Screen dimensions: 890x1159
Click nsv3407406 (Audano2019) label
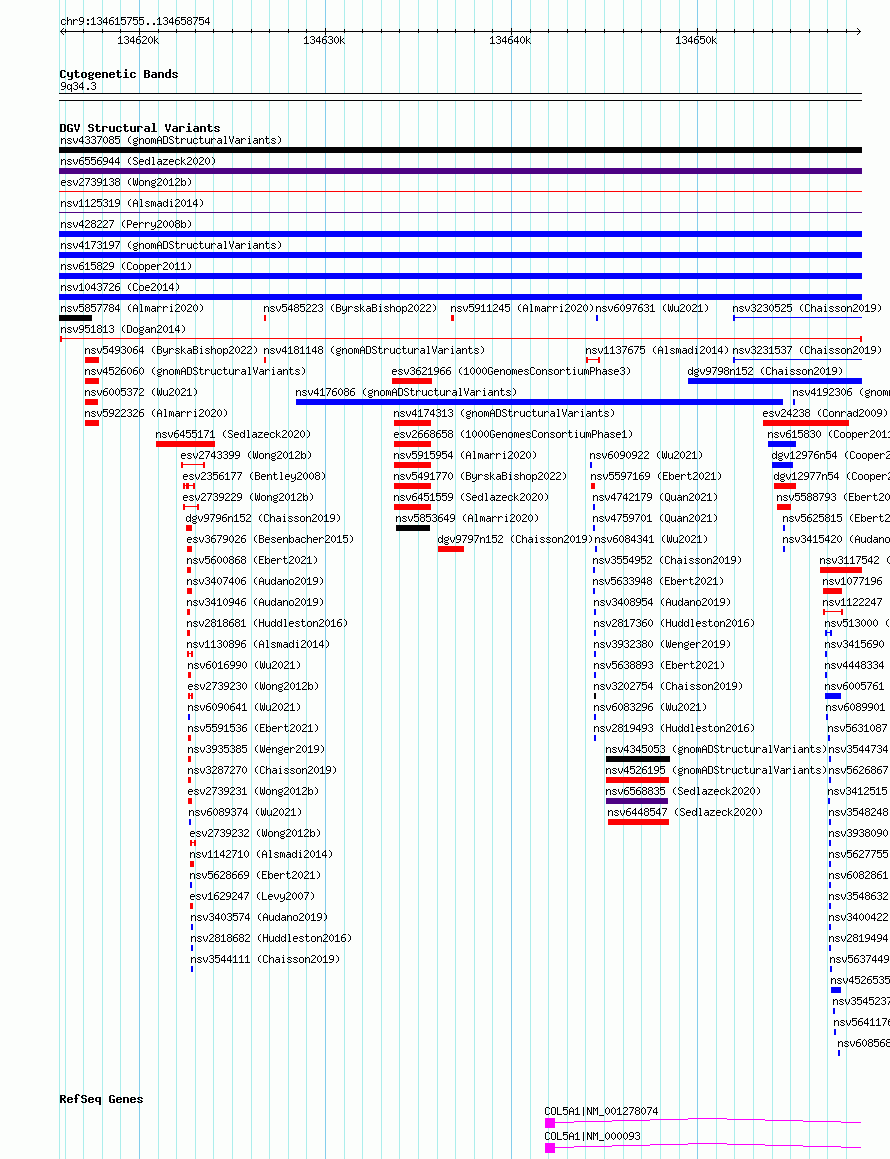(255, 581)
